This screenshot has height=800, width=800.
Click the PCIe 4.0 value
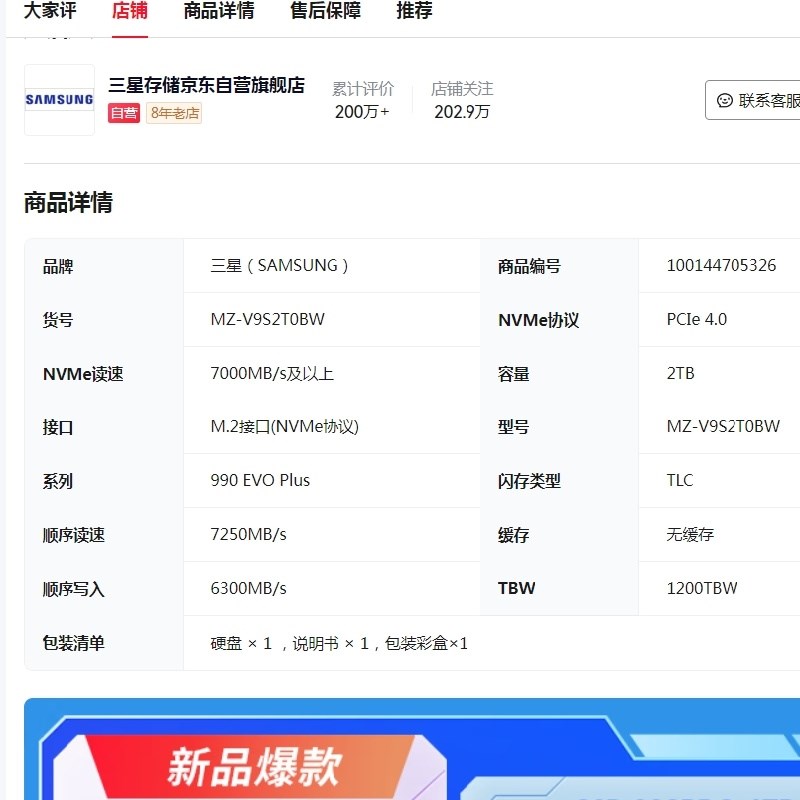coord(696,319)
